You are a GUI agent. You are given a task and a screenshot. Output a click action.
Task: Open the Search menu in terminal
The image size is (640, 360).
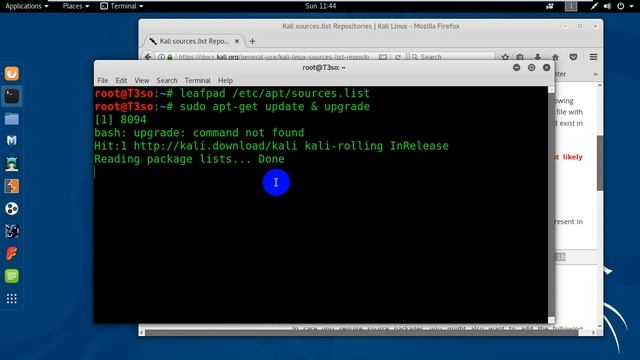point(167,80)
